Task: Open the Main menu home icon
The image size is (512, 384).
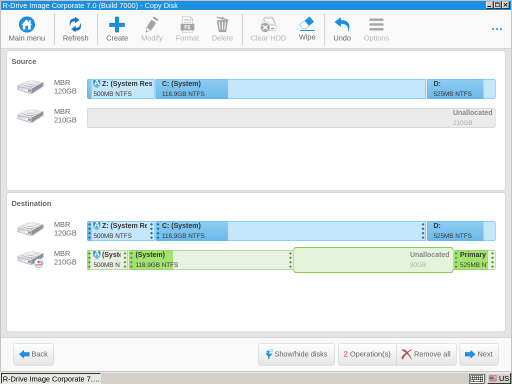Action: point(27,24)
